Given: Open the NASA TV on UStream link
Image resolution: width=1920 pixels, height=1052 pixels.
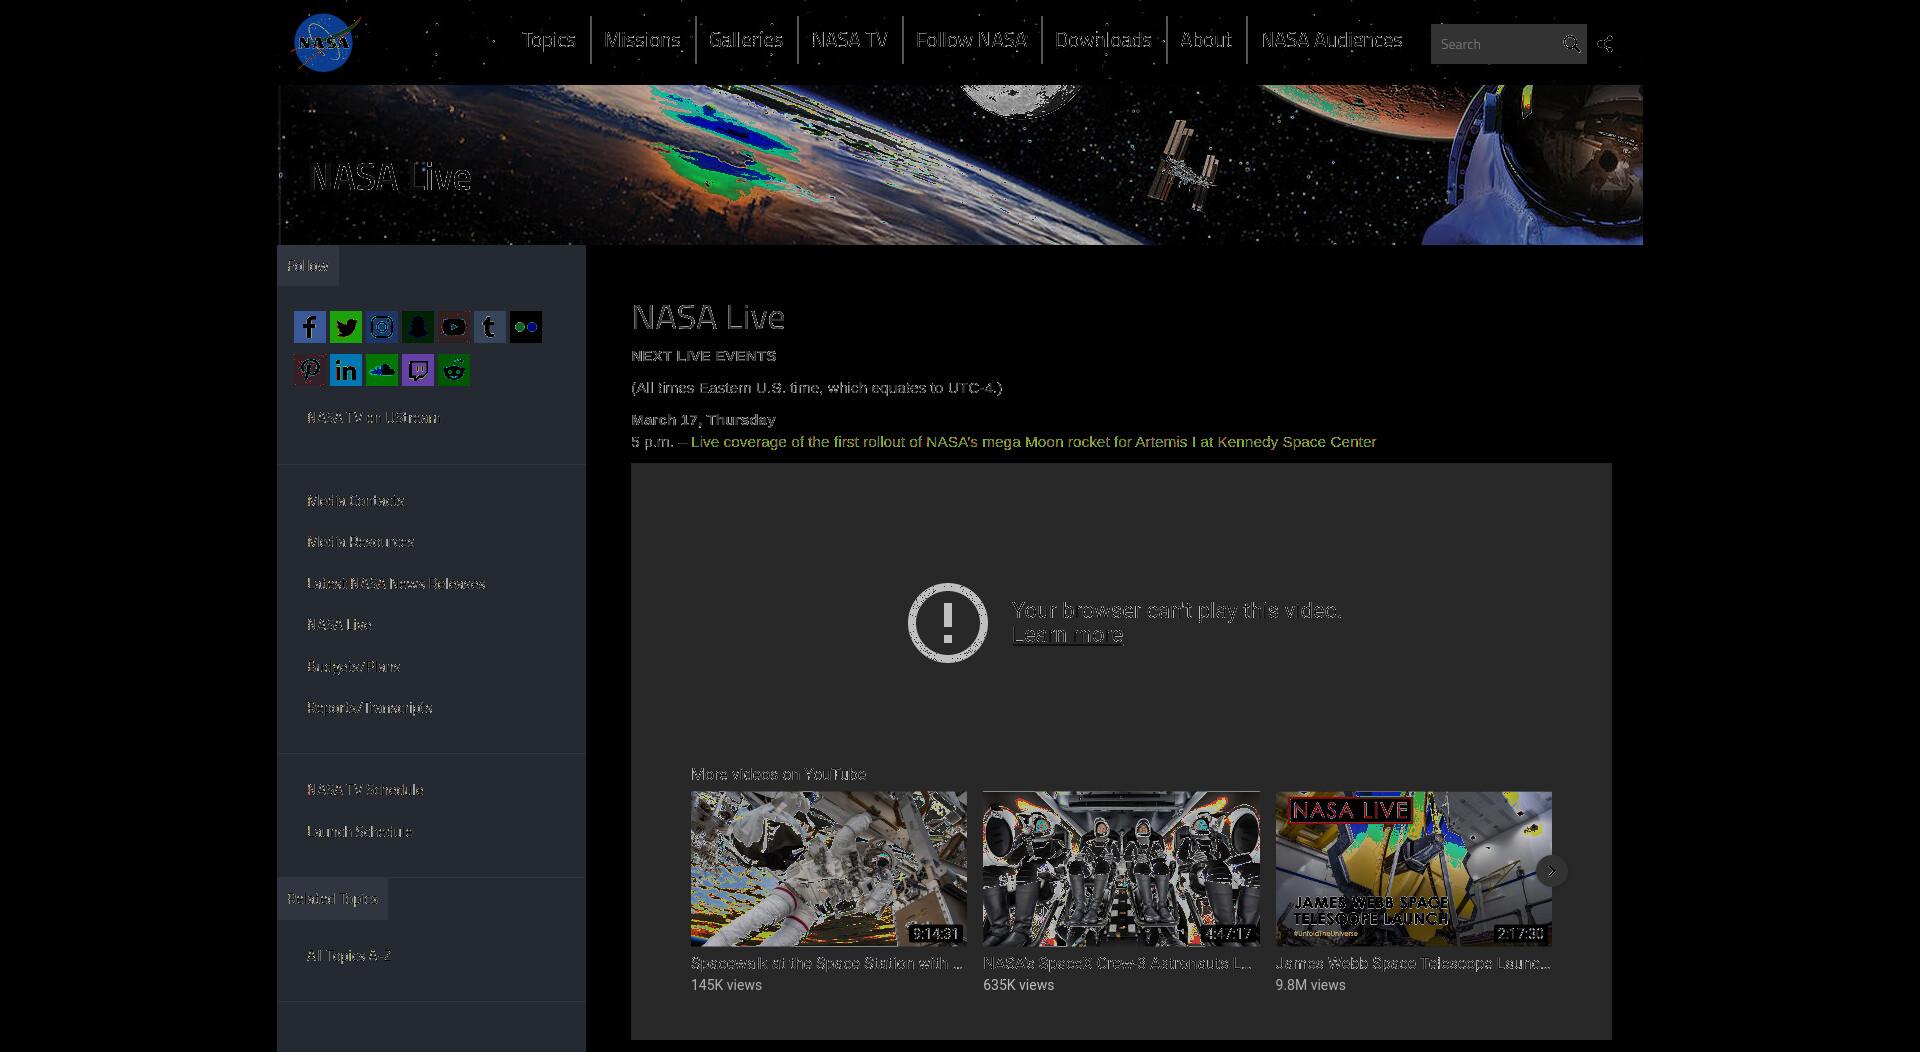Looking at the screenshot, I should coord(372,418).
